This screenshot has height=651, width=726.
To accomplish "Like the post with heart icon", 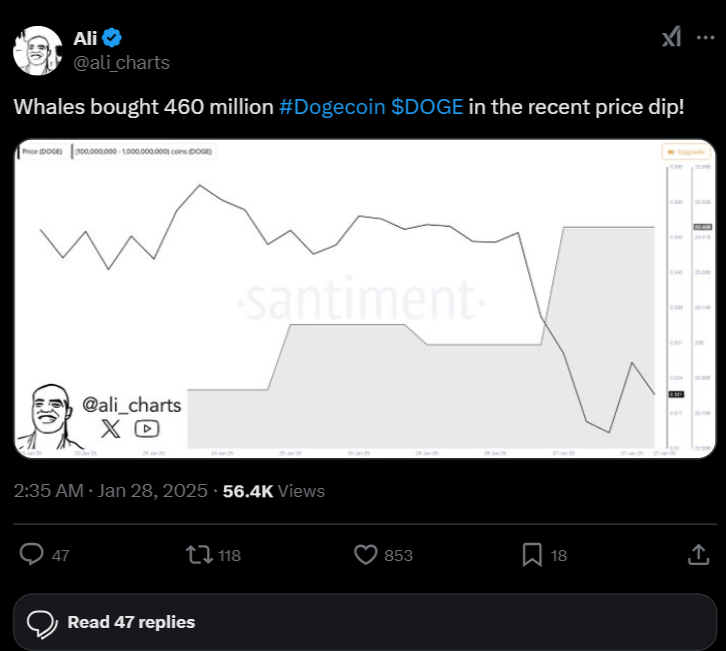I will [x=366, y=554].
